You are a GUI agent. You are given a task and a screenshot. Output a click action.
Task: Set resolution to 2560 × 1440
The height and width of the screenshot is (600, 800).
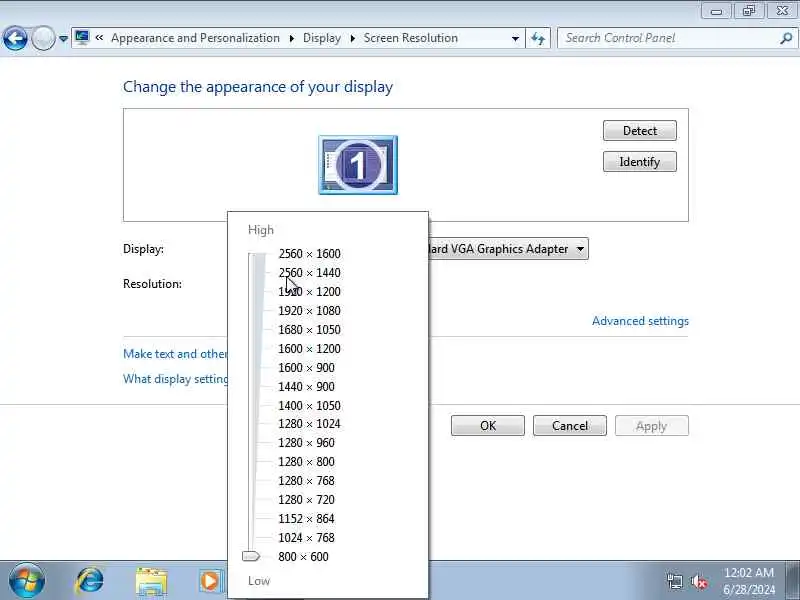[x=309, y=272]
